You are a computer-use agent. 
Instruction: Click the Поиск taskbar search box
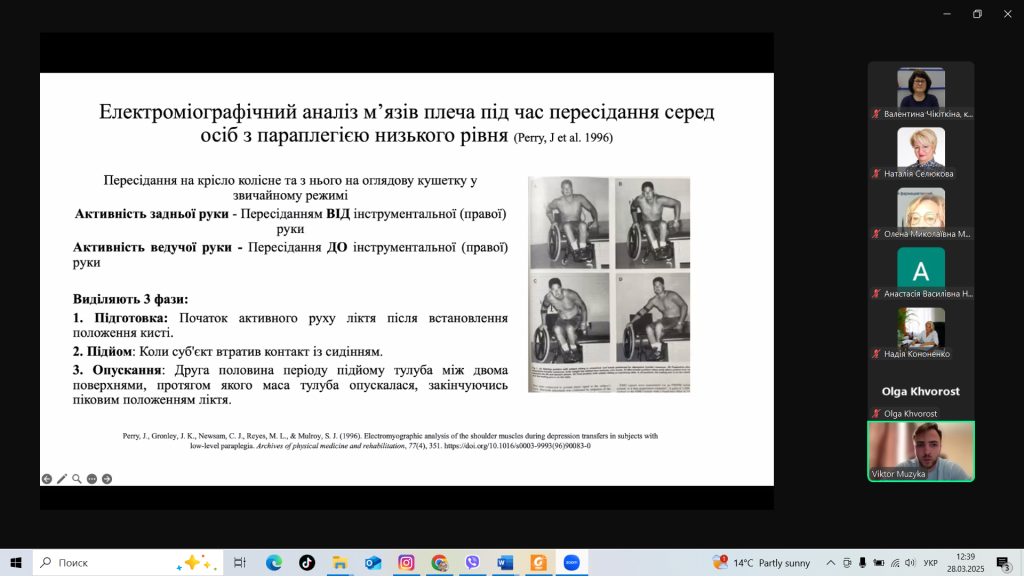click(128, 562)
